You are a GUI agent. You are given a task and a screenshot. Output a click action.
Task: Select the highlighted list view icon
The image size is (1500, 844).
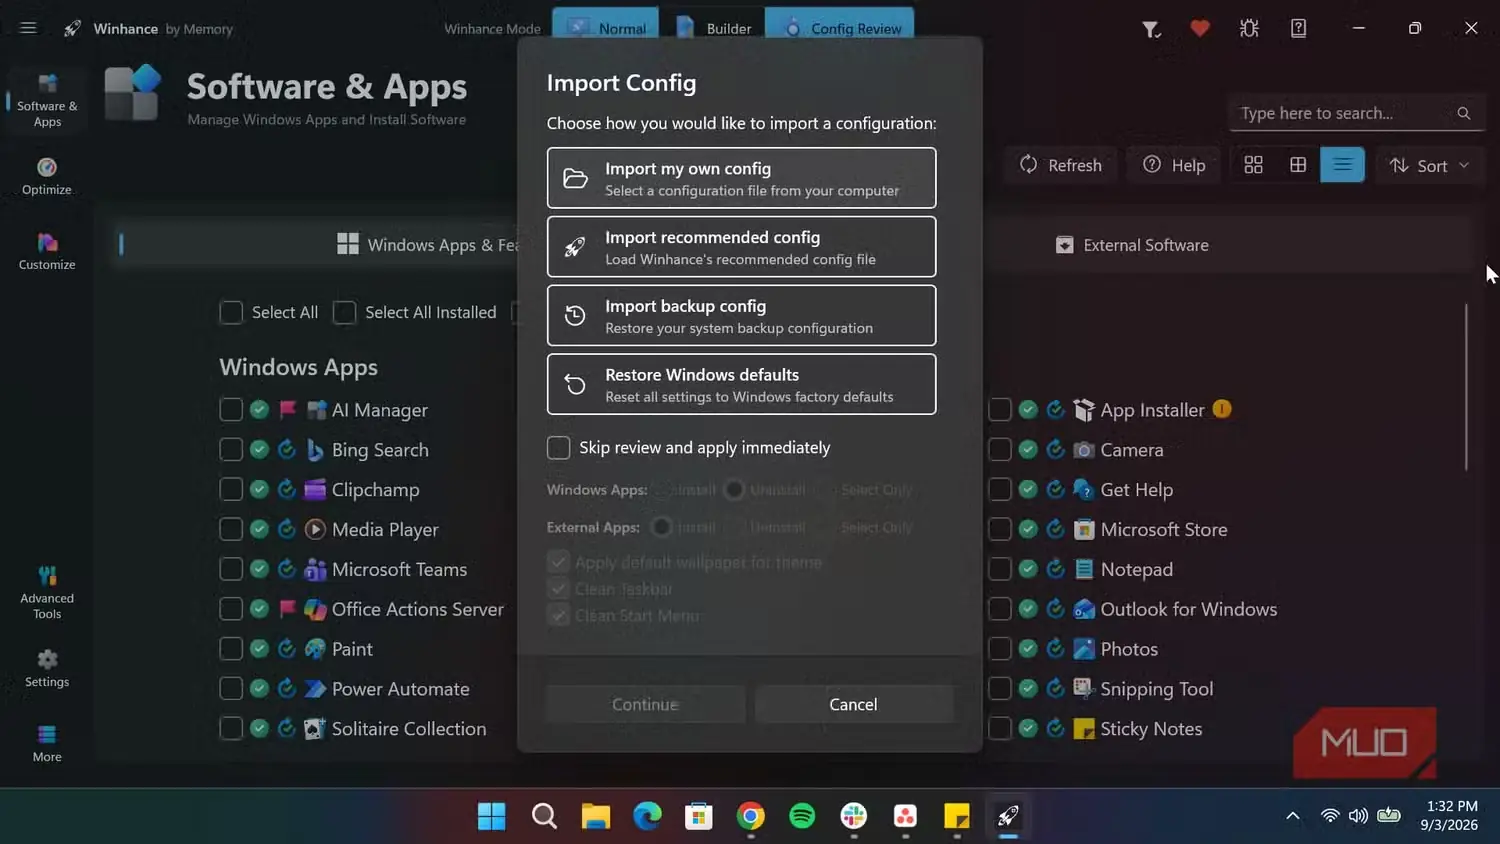click(1342, 165)
